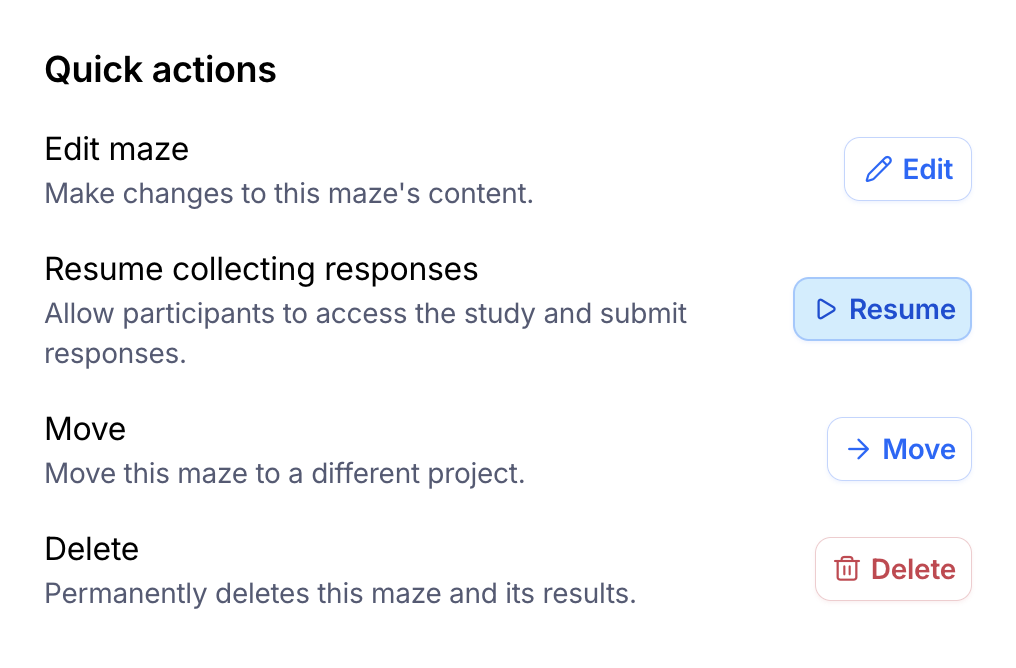Image resolution: width=1016 pixels, height=668 pixels.
Task: Click the Edit maze row title
Action: click(x=117, y=150)
